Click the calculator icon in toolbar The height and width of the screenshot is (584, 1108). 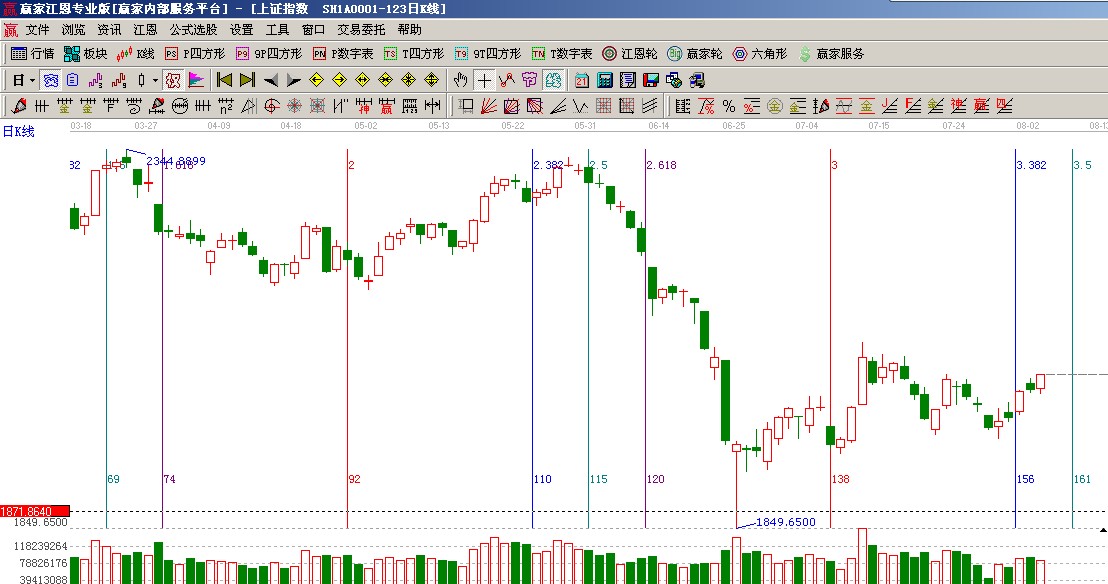pyautogui.click(x=607, y=80)
